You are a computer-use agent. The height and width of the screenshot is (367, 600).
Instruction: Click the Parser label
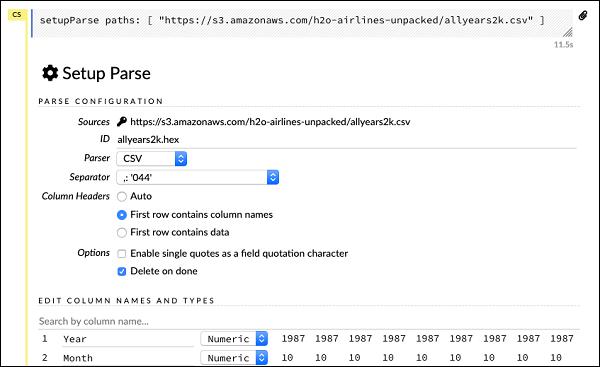pos(97,158)
